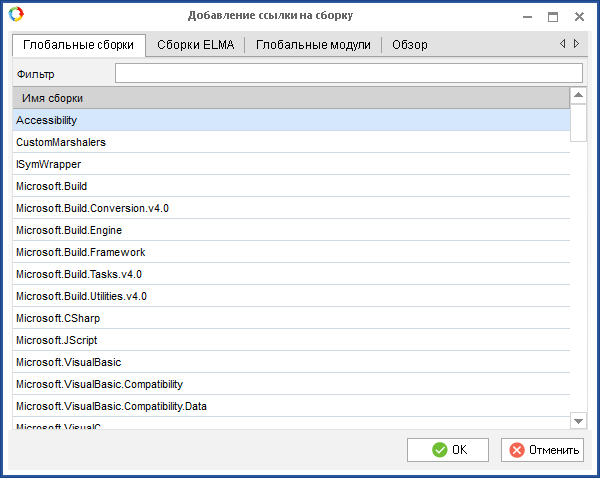600x478 pixels.
Task: Switch to the Глобальные сборки tab
Action: pos(78,45)
